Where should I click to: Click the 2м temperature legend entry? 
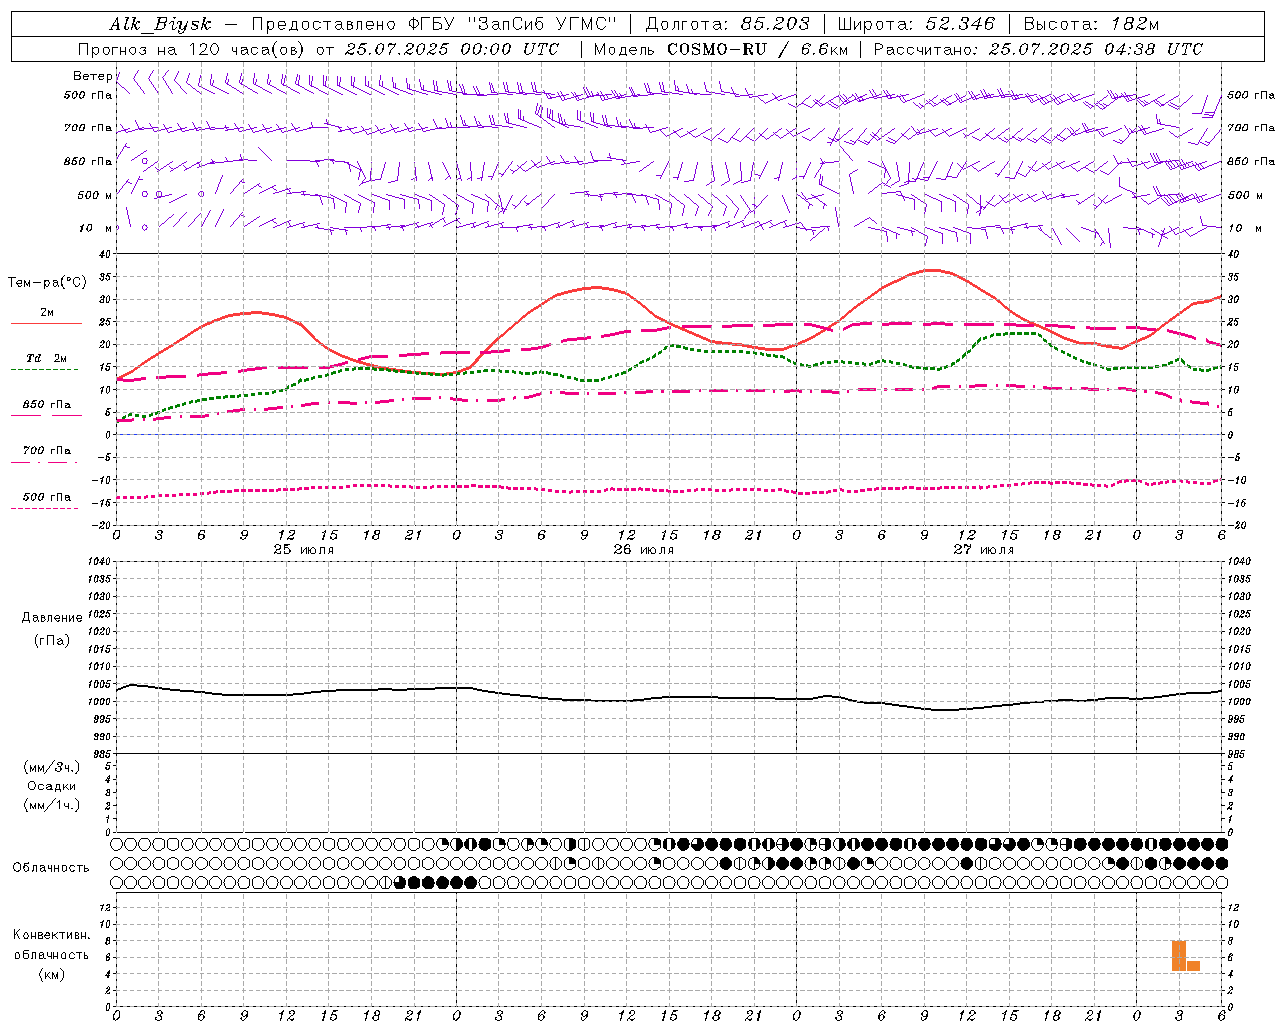click(x=47, y=313)
